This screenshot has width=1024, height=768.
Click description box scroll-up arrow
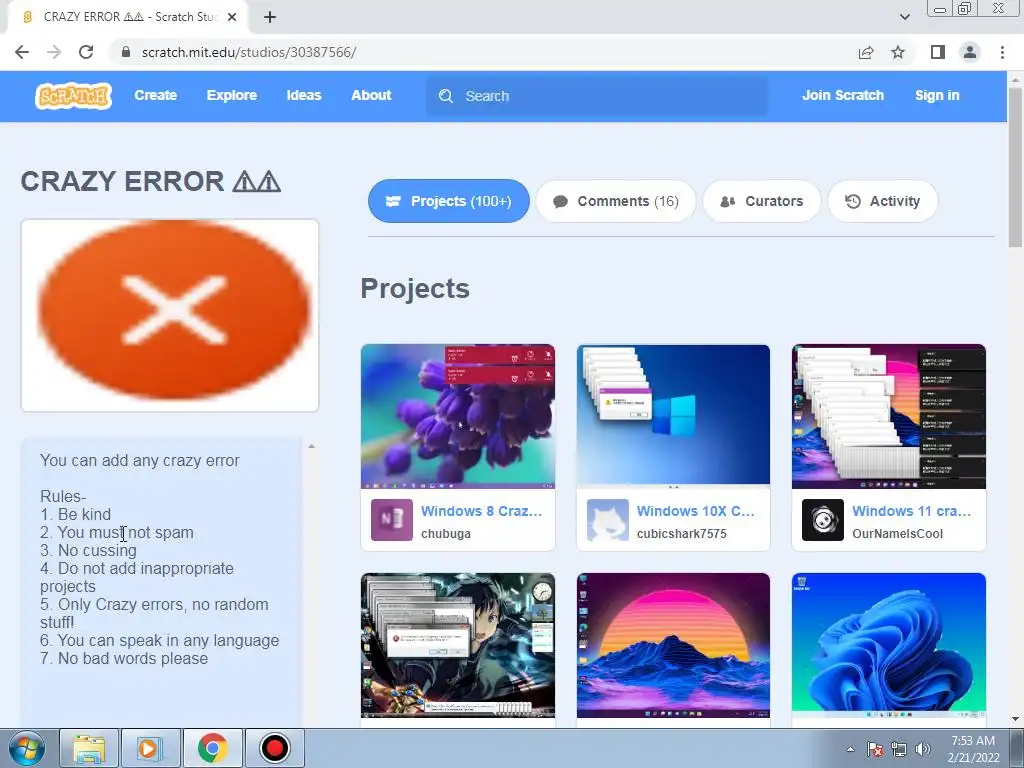point(312,447)
